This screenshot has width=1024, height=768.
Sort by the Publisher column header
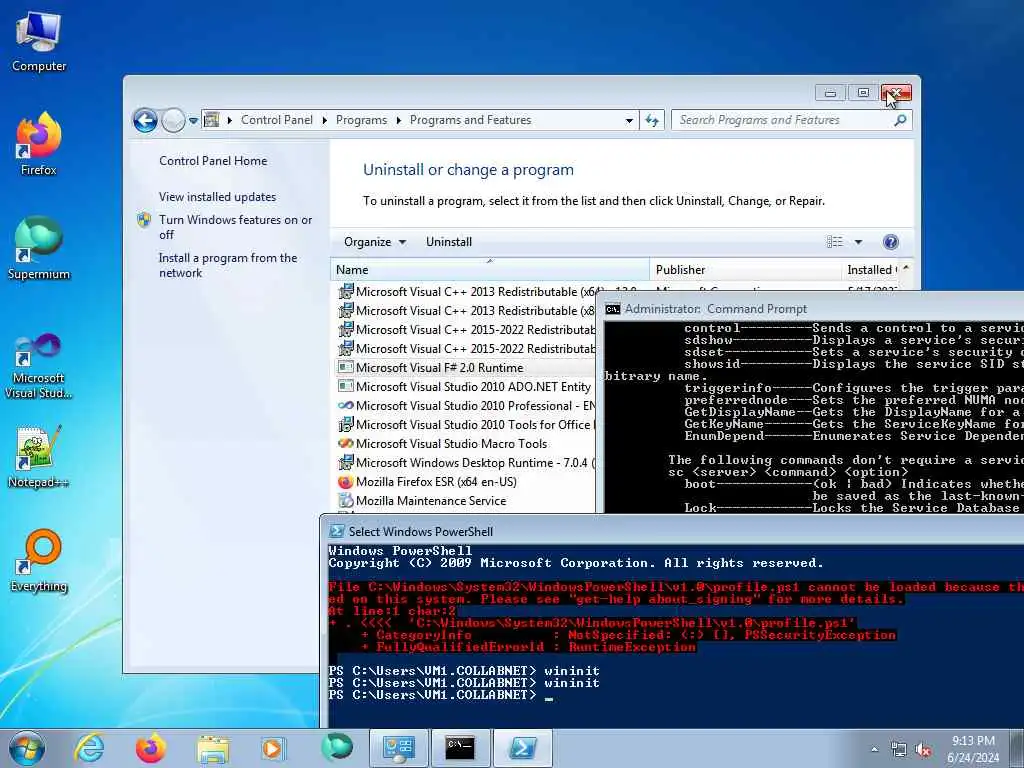pos(745,270)
